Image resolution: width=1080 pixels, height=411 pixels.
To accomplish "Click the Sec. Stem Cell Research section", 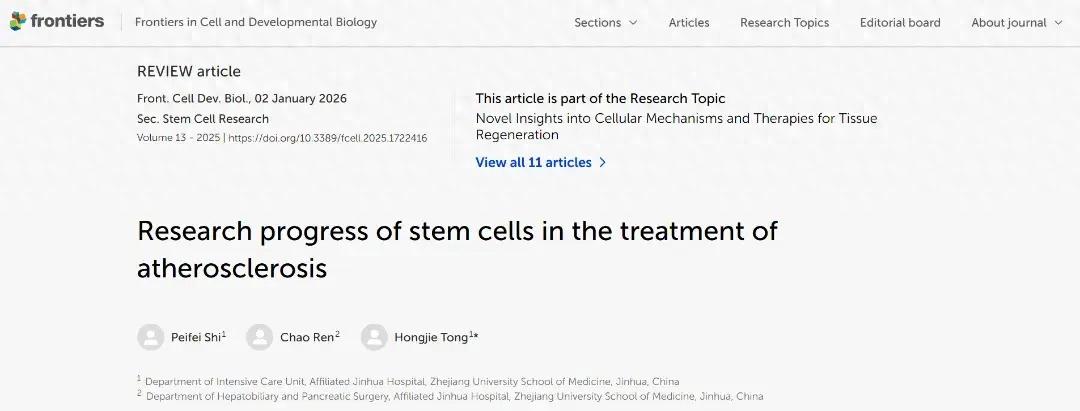I will coord(203,119).
